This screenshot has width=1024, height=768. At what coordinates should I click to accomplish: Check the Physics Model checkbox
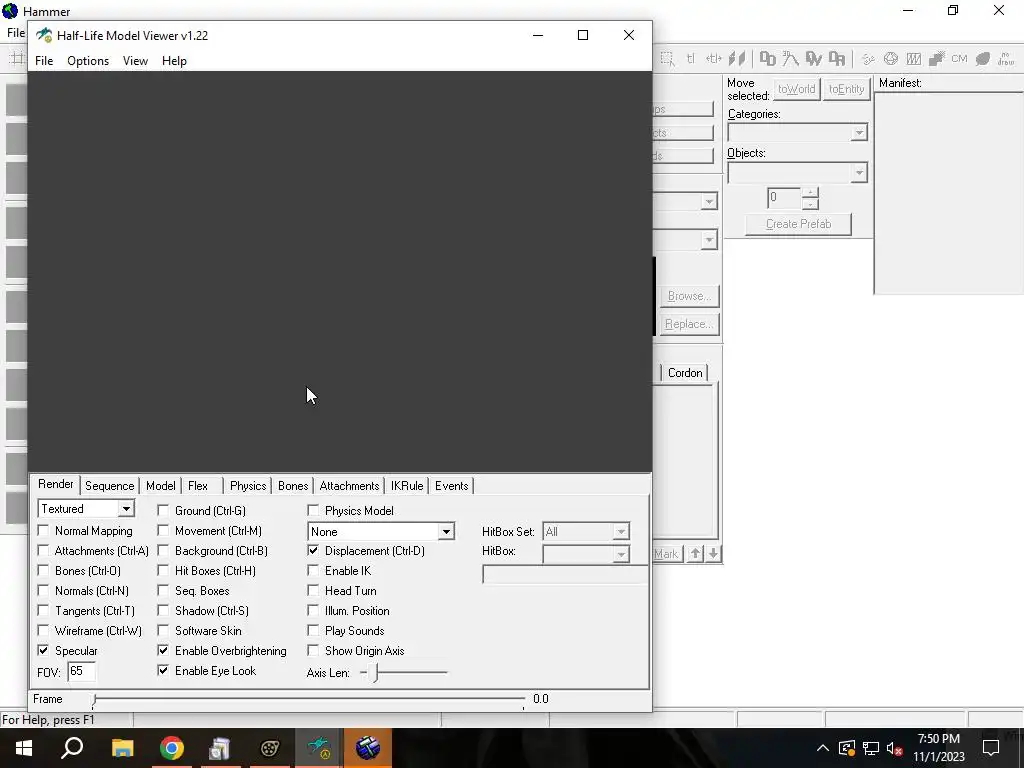313,511
